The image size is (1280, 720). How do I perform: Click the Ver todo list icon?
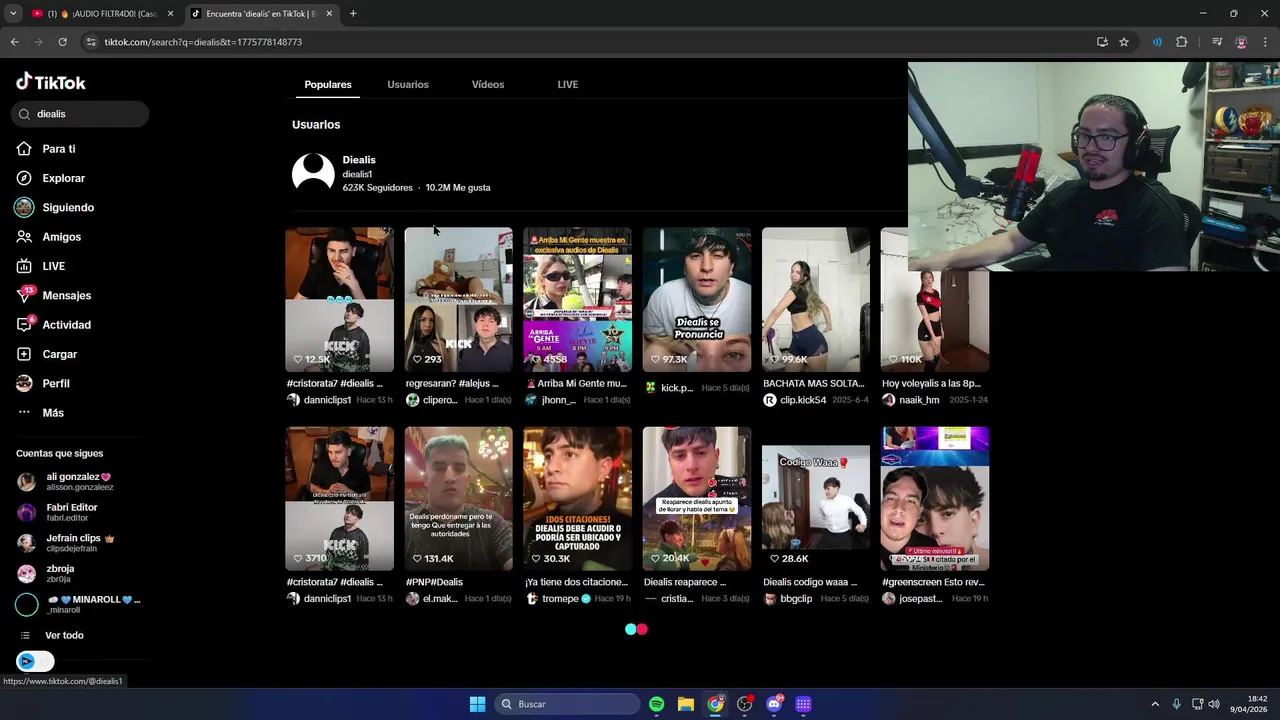[26, 635]
